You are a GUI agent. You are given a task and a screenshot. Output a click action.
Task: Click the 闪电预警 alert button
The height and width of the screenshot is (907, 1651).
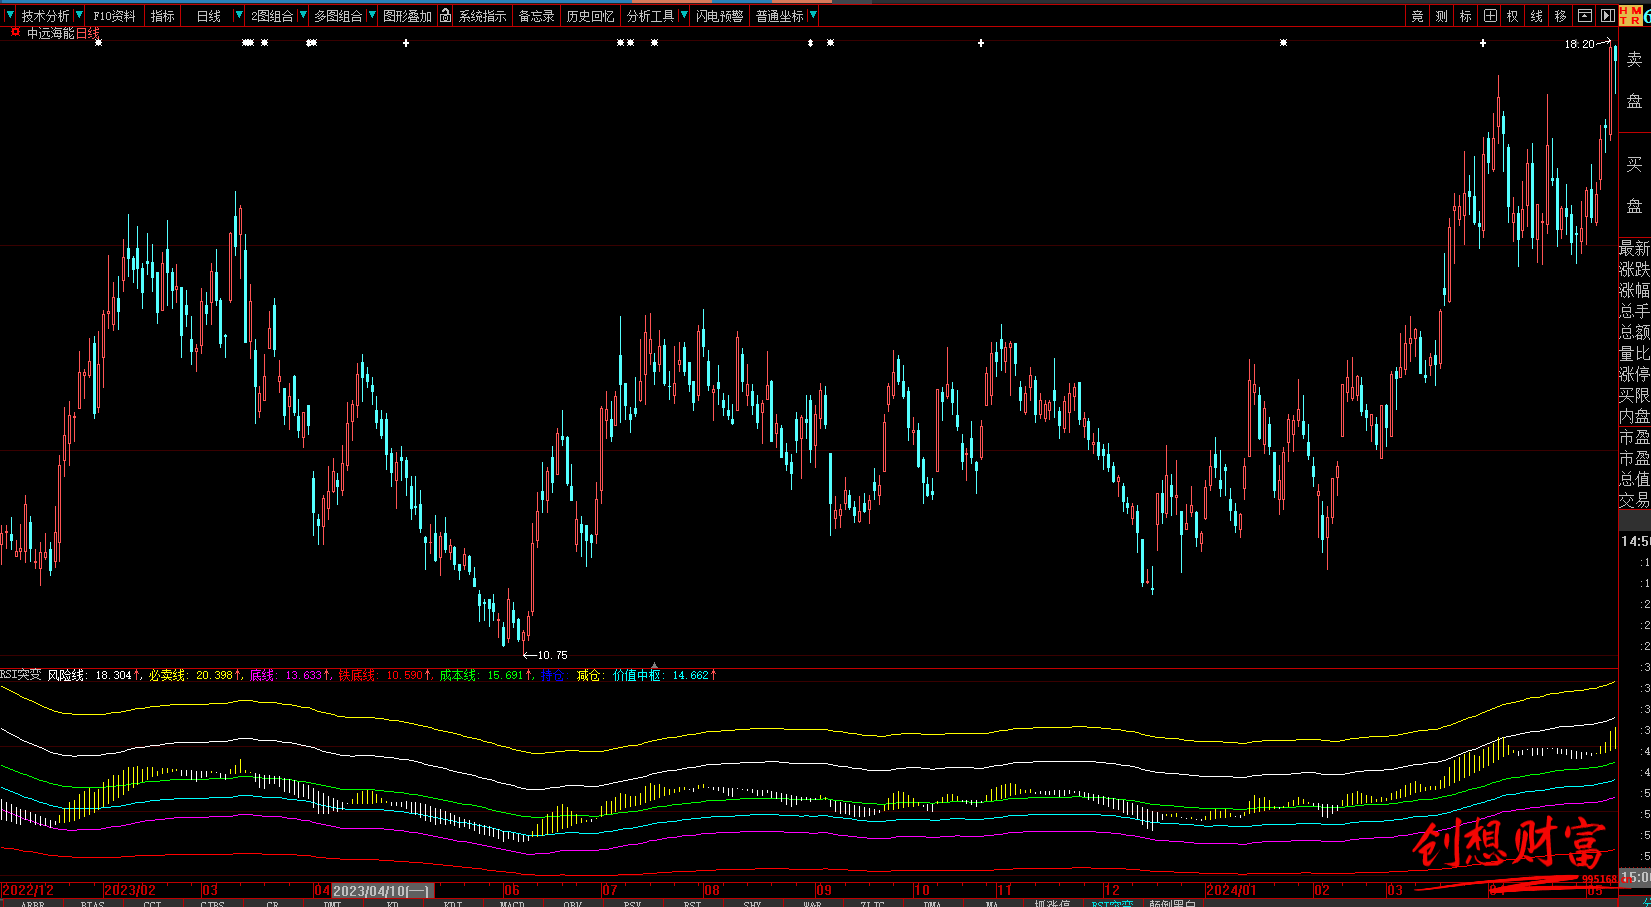[x=720, y=16]
